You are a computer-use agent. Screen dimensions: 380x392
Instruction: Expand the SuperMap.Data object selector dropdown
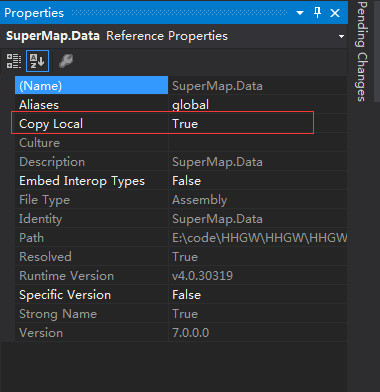[x=341, y=36]
